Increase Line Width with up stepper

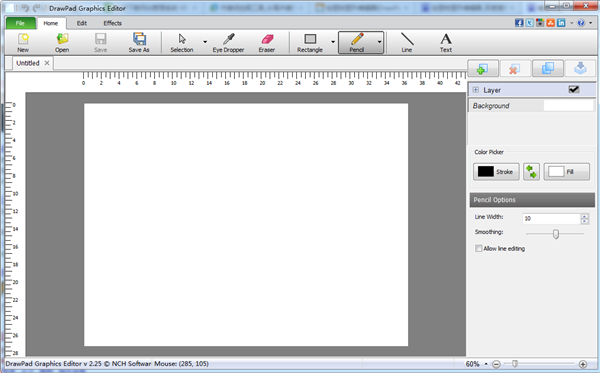click(584, 216)
